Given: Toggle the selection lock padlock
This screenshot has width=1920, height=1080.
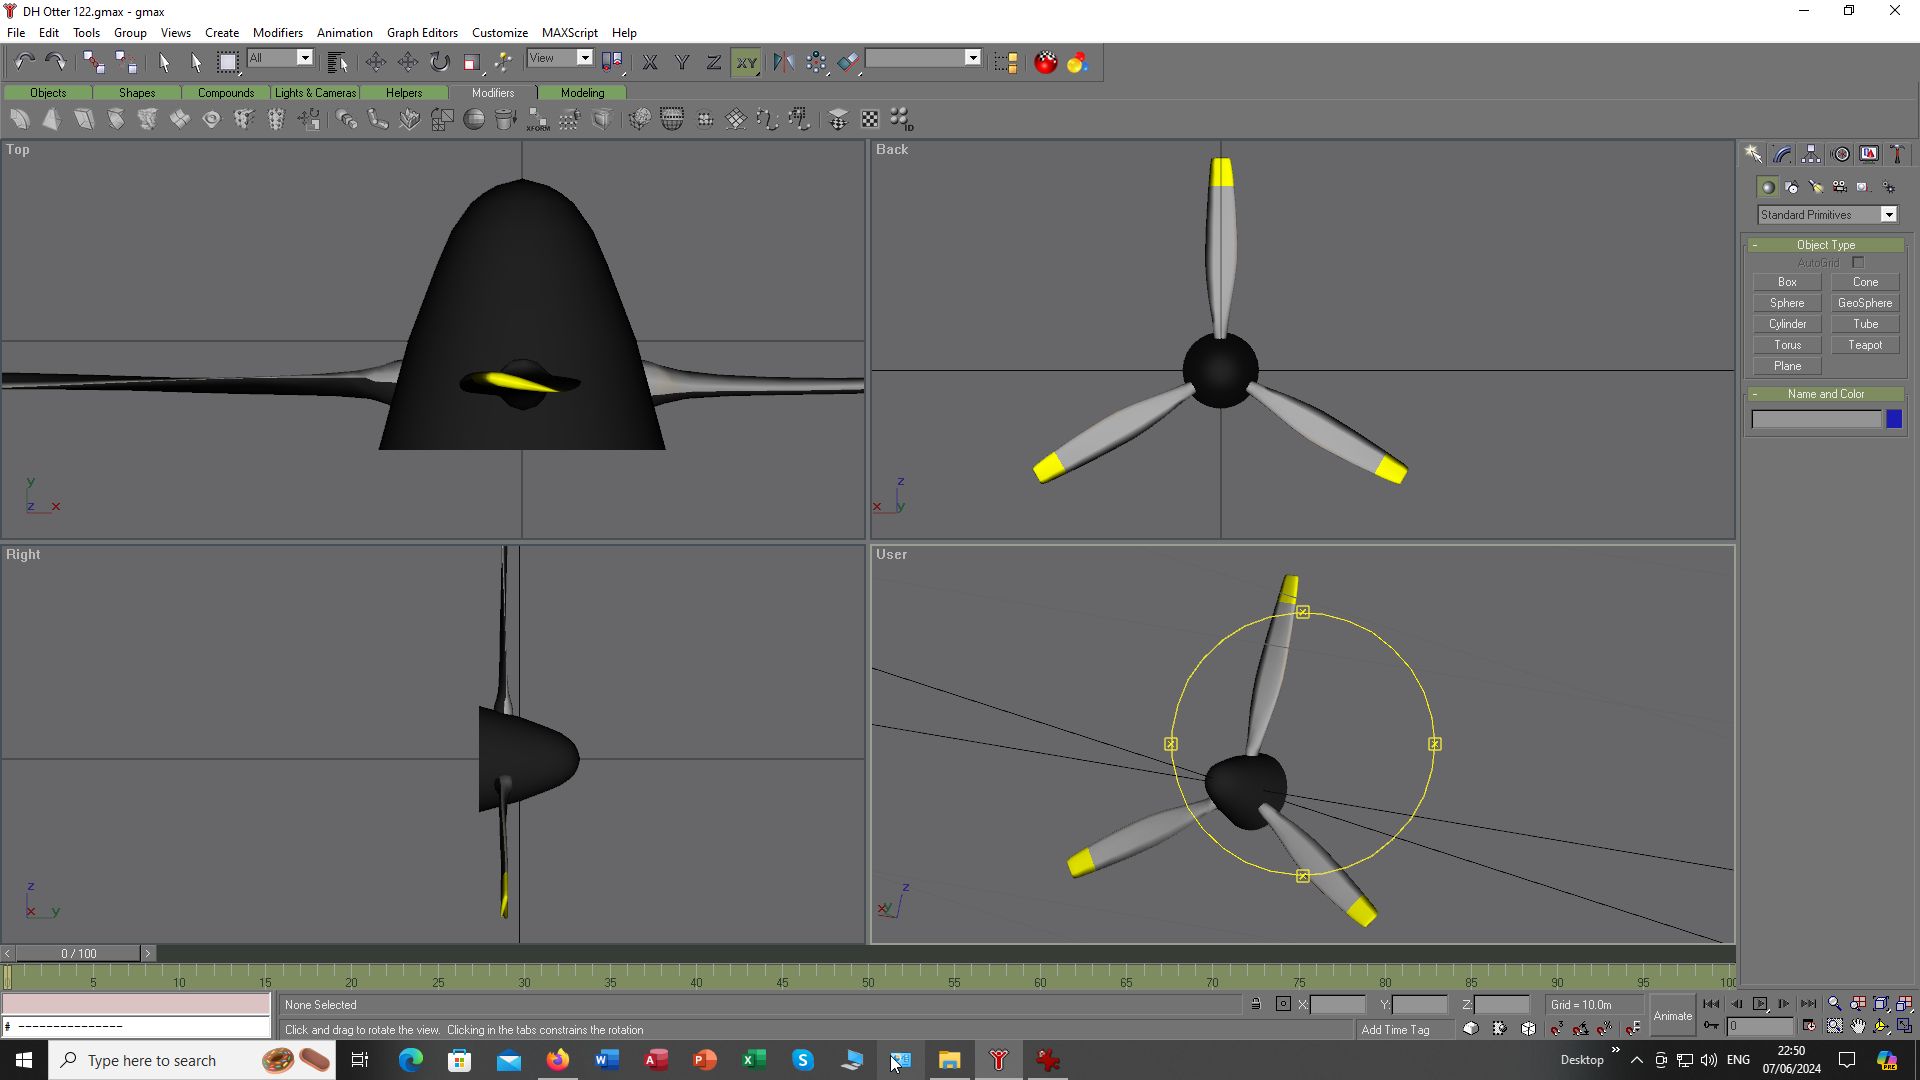Looking at the screenshot, I should click(1256, 1004).
